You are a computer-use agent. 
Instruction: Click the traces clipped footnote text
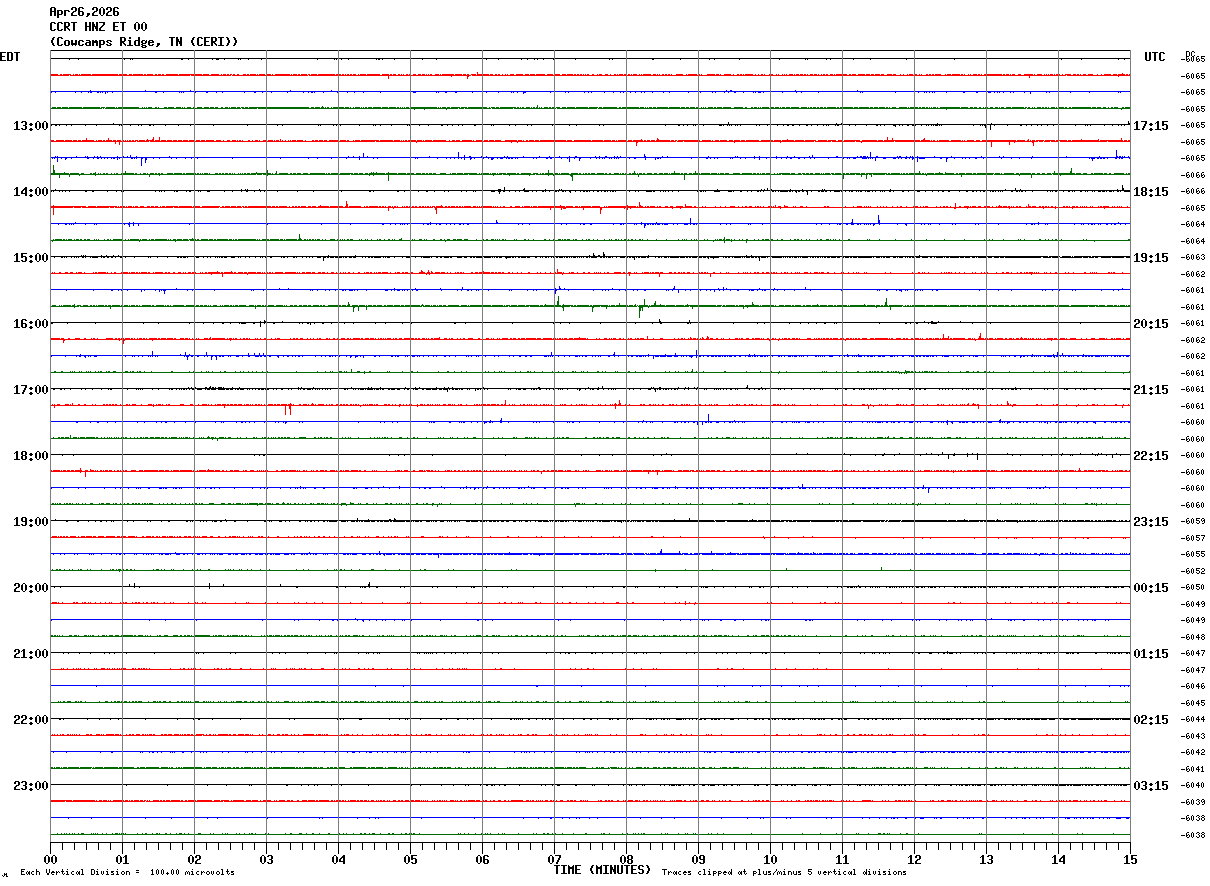click(784, 872)
